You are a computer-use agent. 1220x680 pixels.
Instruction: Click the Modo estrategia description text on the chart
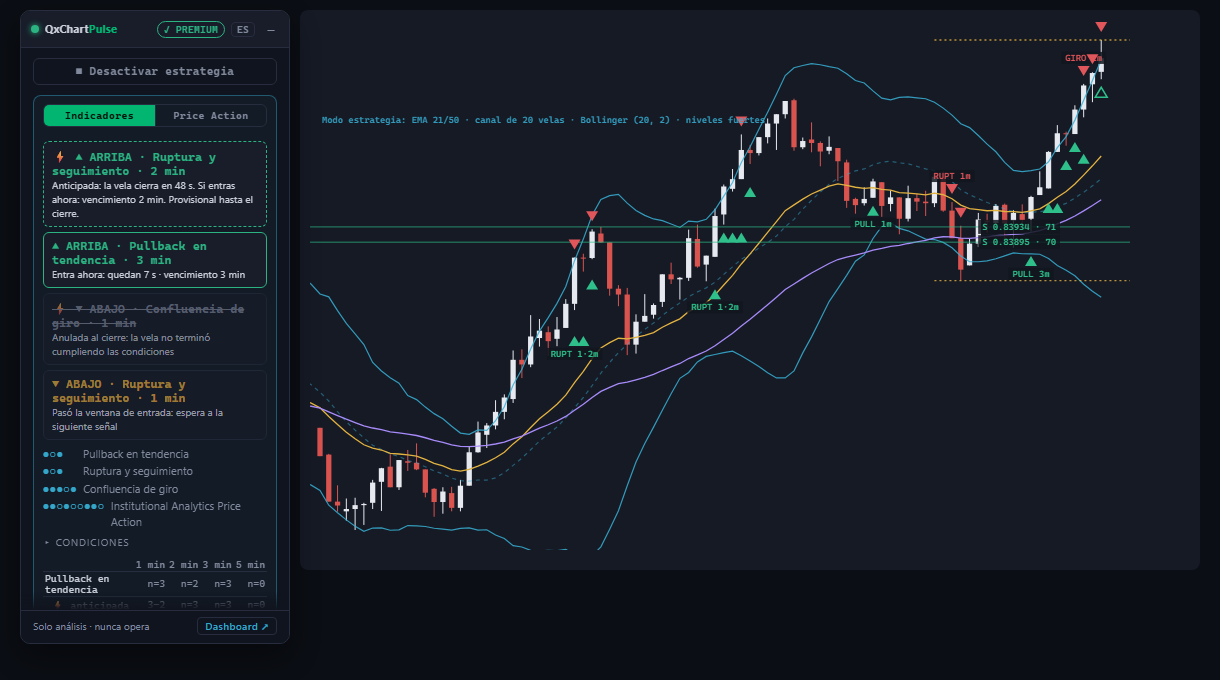546,120
